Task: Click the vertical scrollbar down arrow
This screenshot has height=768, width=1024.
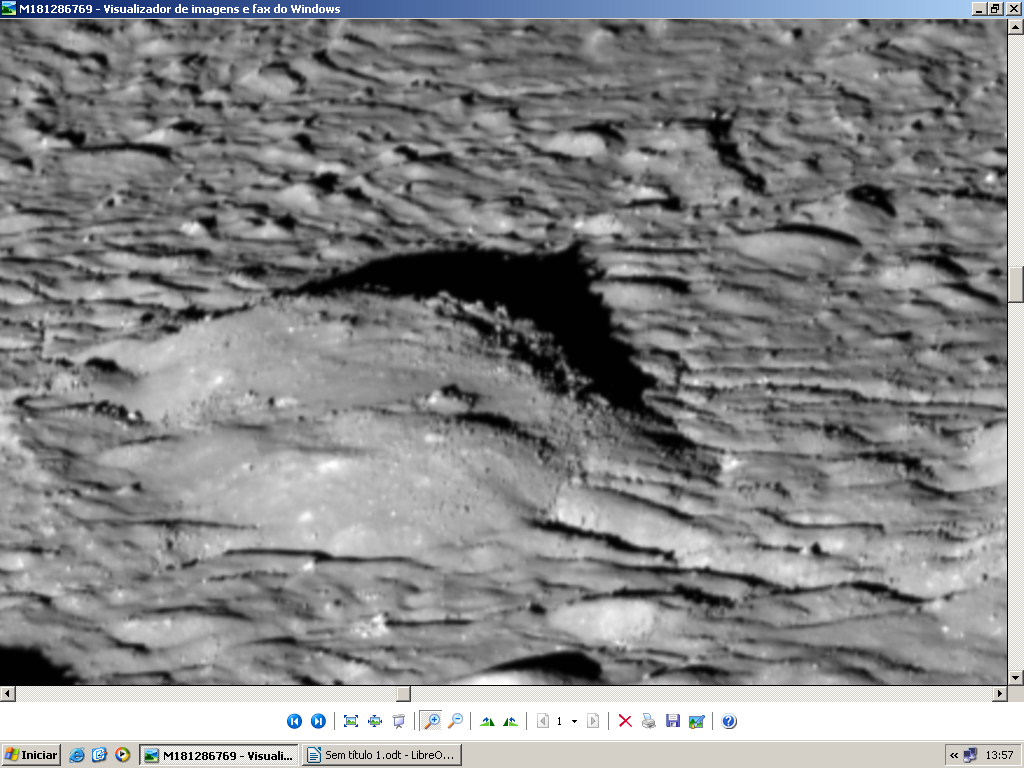Action: coord(1016,677)
